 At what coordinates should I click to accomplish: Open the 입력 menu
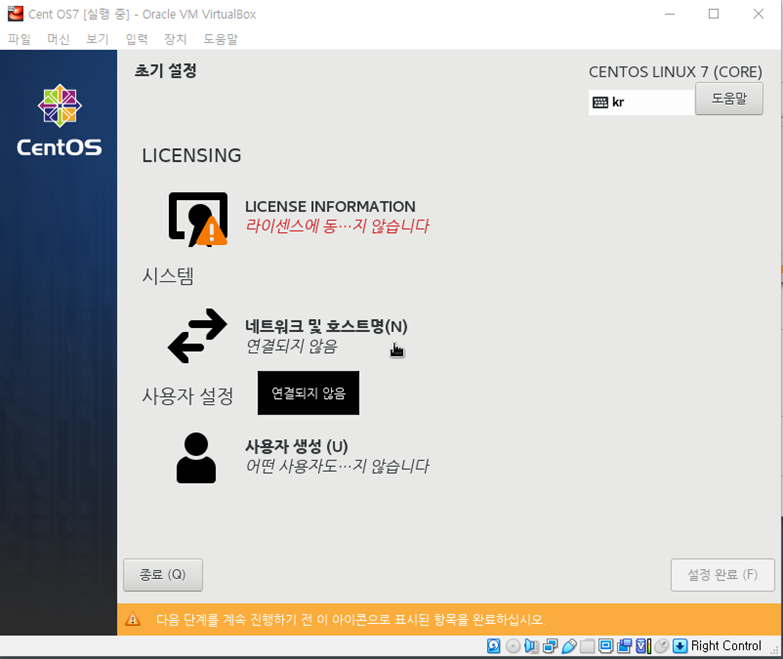pyautogui.click(x=136, y=38)
